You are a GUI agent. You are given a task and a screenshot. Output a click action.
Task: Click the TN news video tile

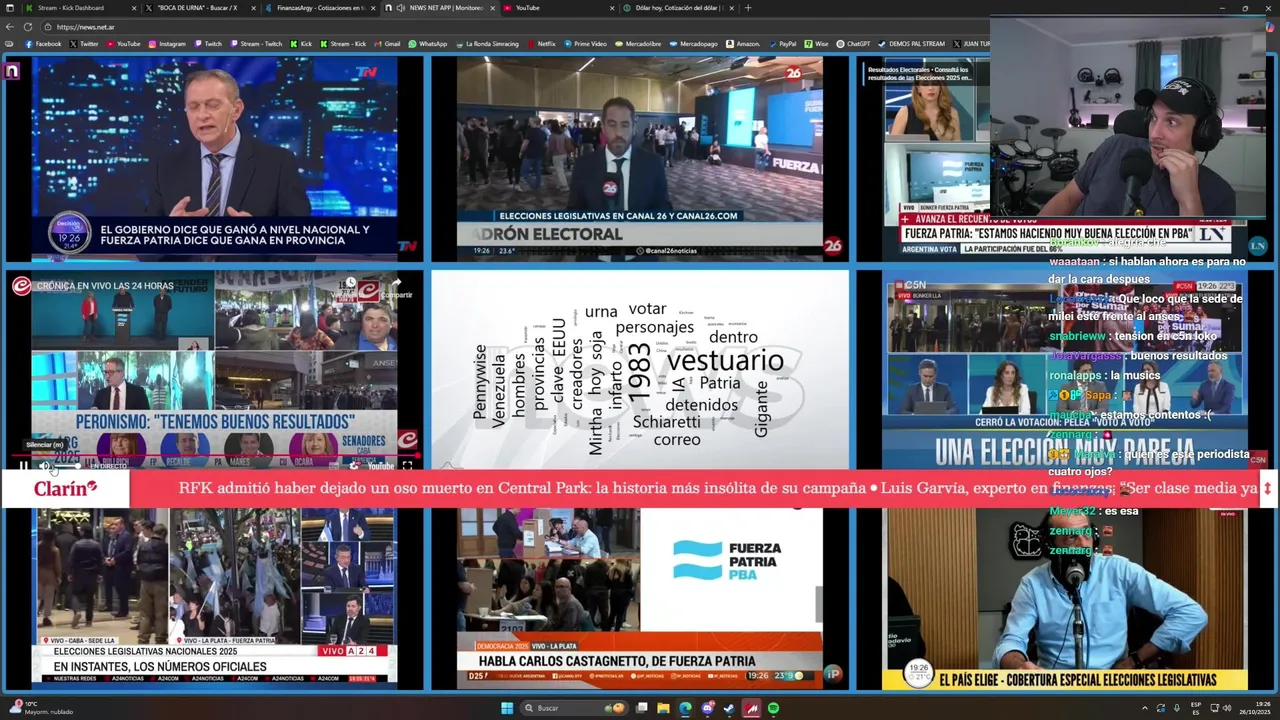click(x=213, y=159)
